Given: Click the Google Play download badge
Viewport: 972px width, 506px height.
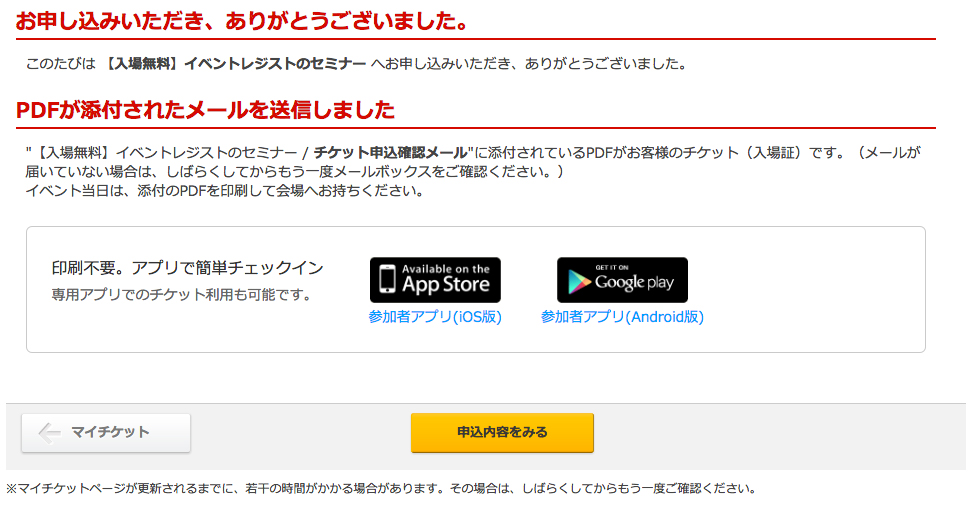Looking at the screenshot, I should tap(622, 280).
